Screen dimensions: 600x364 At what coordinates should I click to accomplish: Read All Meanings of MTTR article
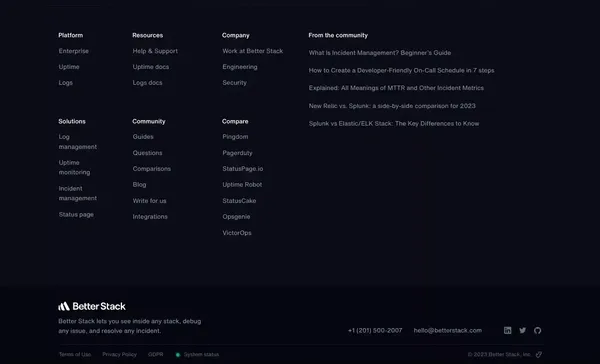tap(396, 88)
